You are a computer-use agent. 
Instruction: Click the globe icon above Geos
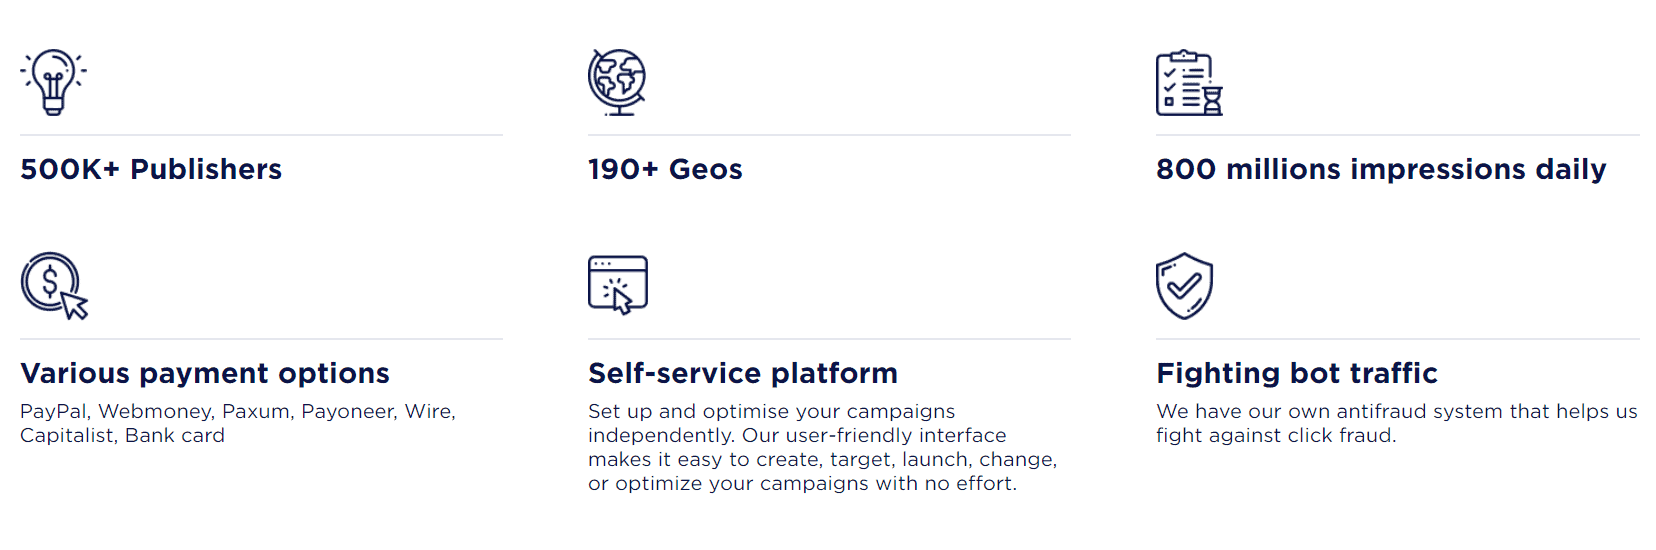click(x=617, y=82)
